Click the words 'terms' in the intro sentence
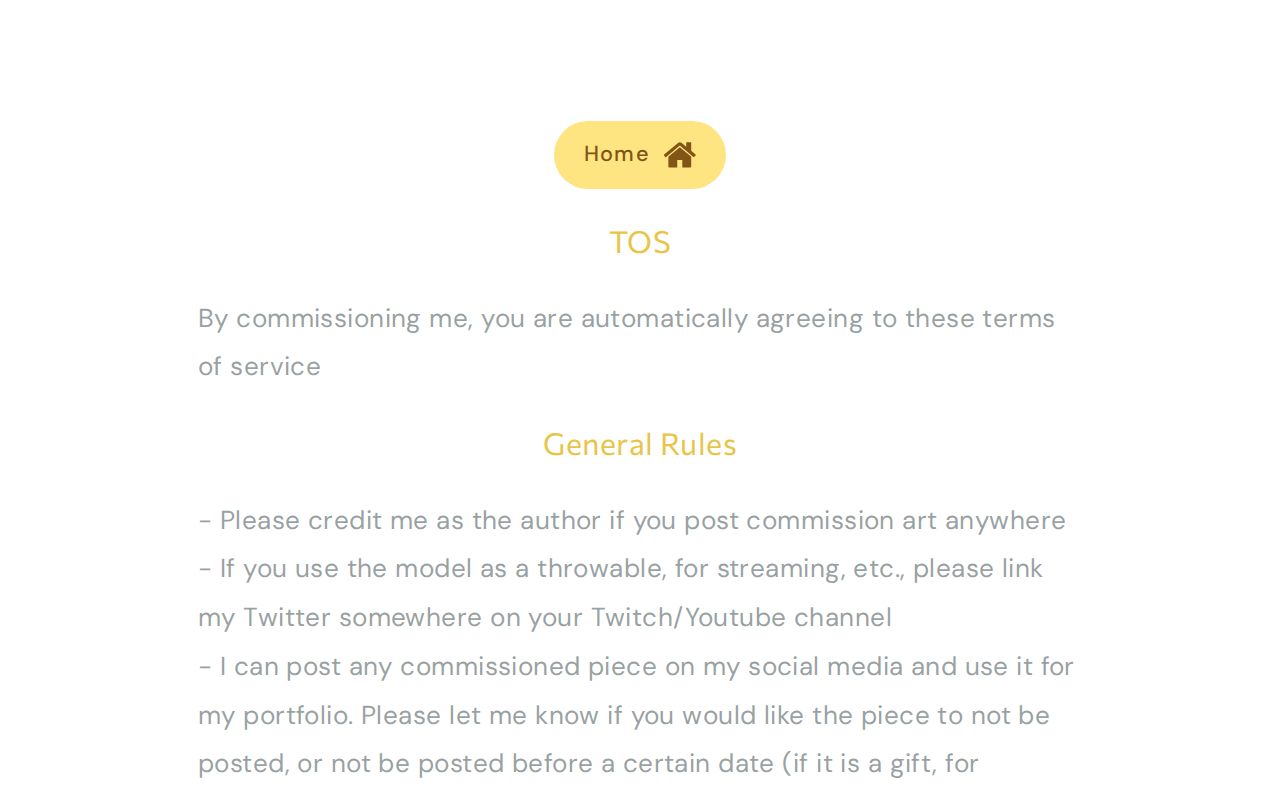 pyautogui.click(x=1018, y=319)
